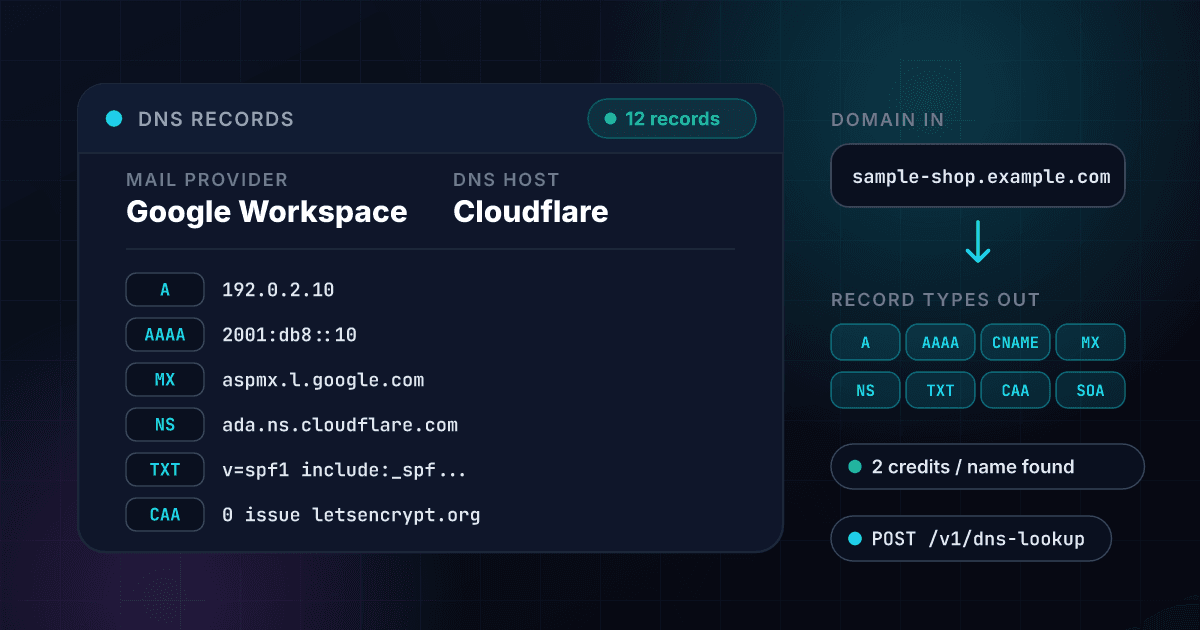
Task: Click the CAA tag beside letsencrypt.org
Action: point(165,515)
